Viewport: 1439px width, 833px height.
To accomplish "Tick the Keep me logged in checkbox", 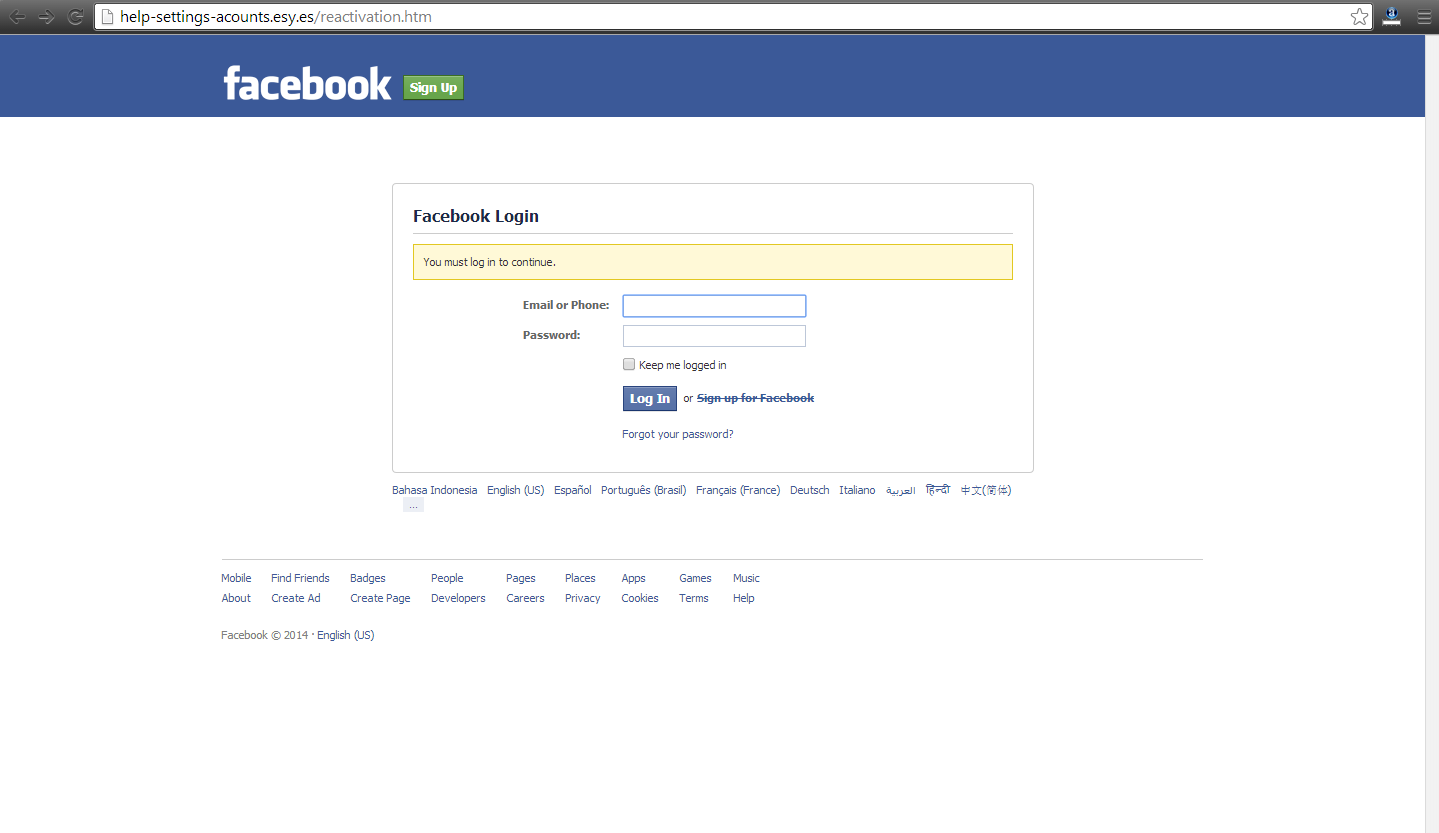I will point(629,364).
